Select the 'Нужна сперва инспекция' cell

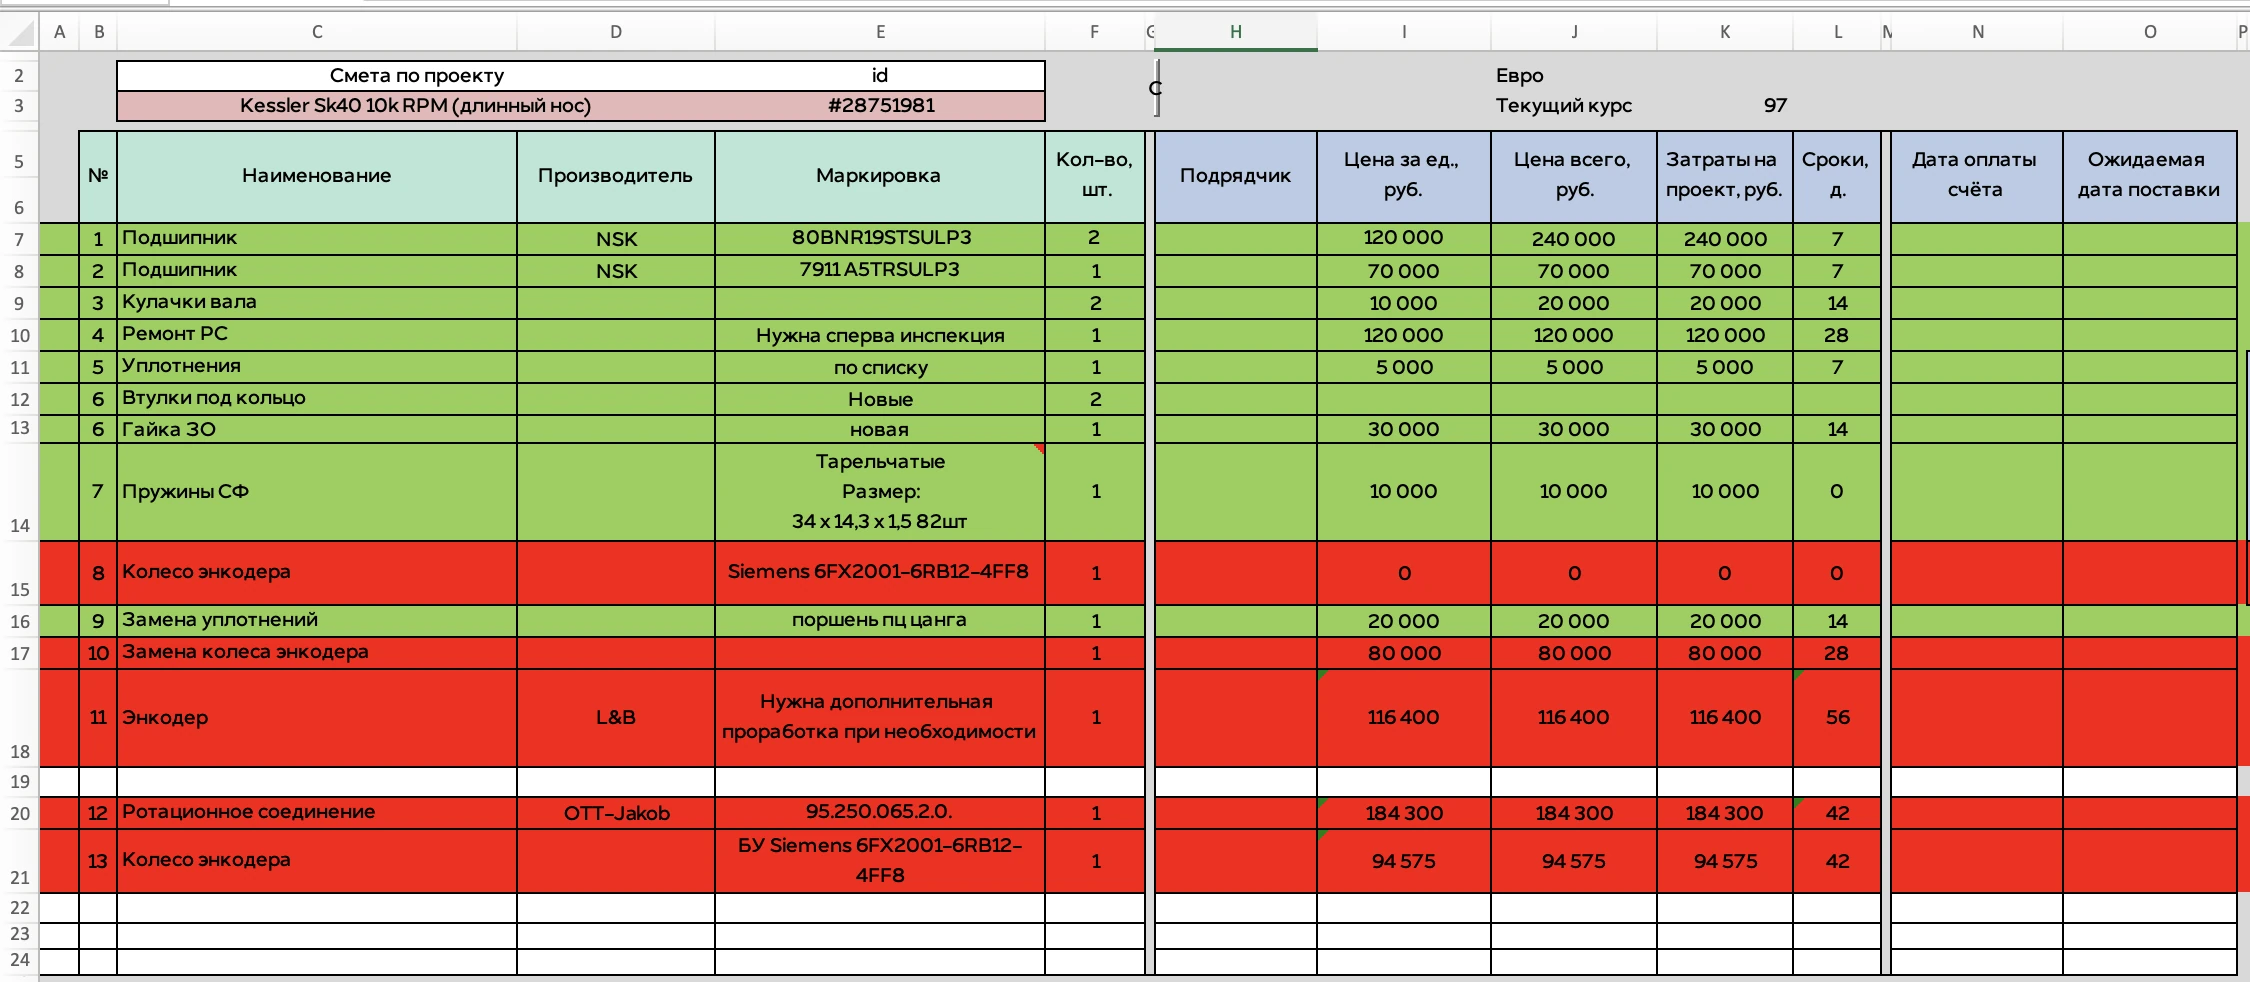[880, 335]
